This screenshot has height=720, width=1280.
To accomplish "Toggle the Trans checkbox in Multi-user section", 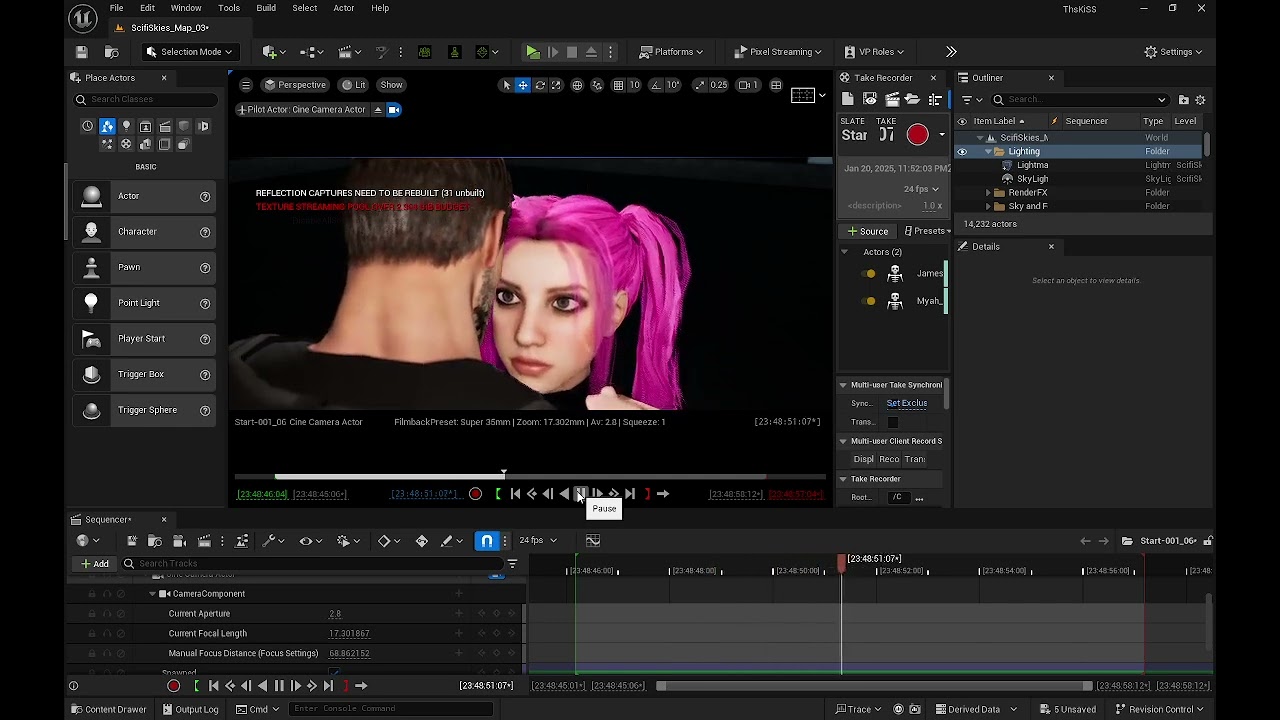I will [x=893, y=422].
